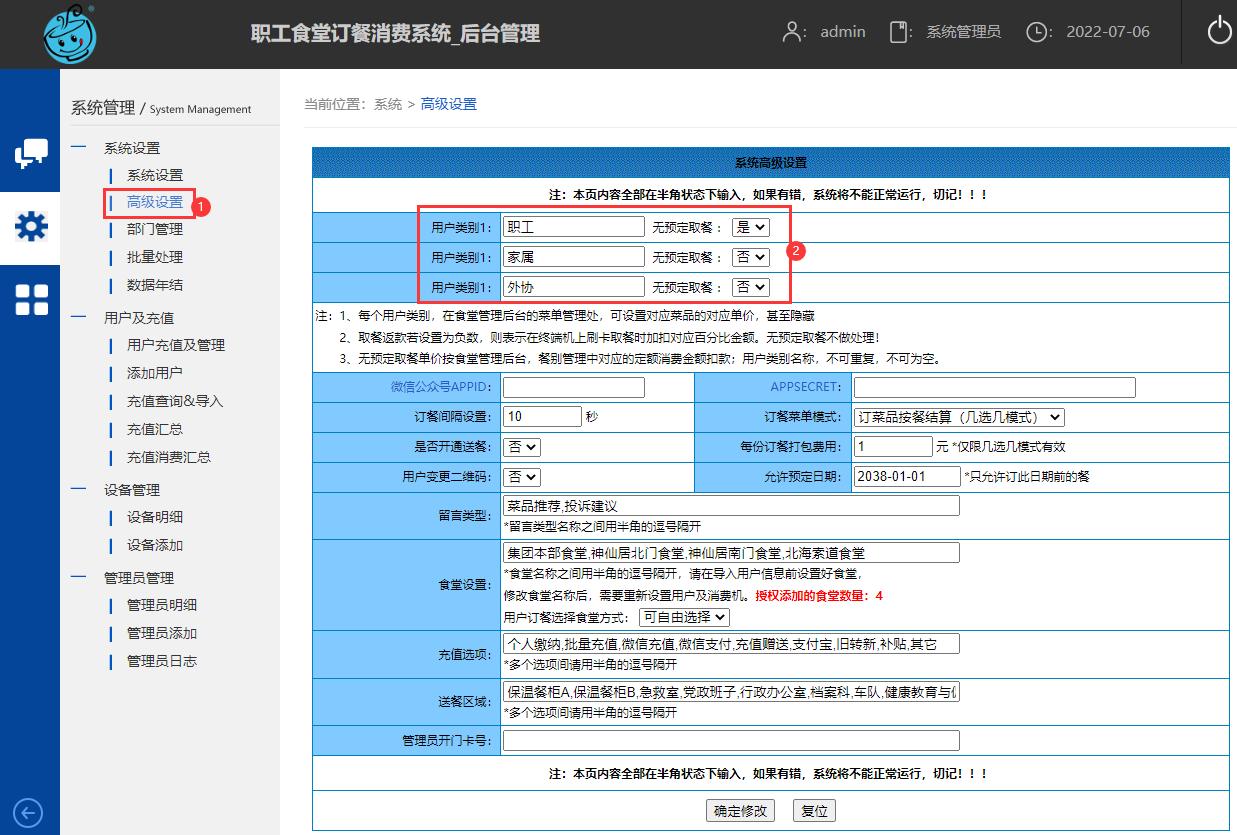The height and width of the screenshot is (835, 1237).
Task: Click the 订餐间隔设置 seconds field
Action: pyautogui.click(x=542, y=417)
